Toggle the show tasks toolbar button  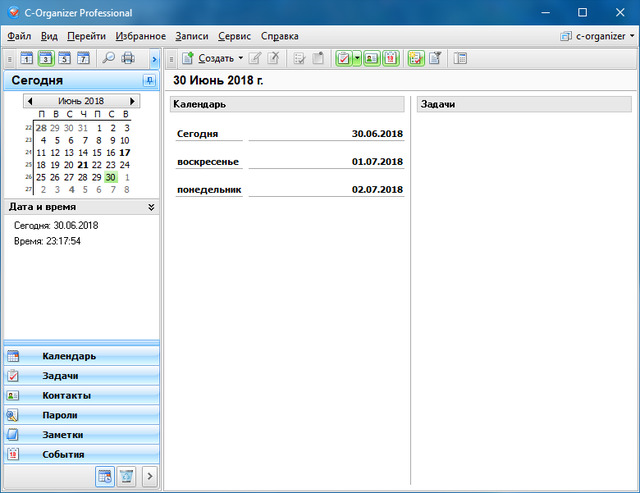(x=344, y=58)
